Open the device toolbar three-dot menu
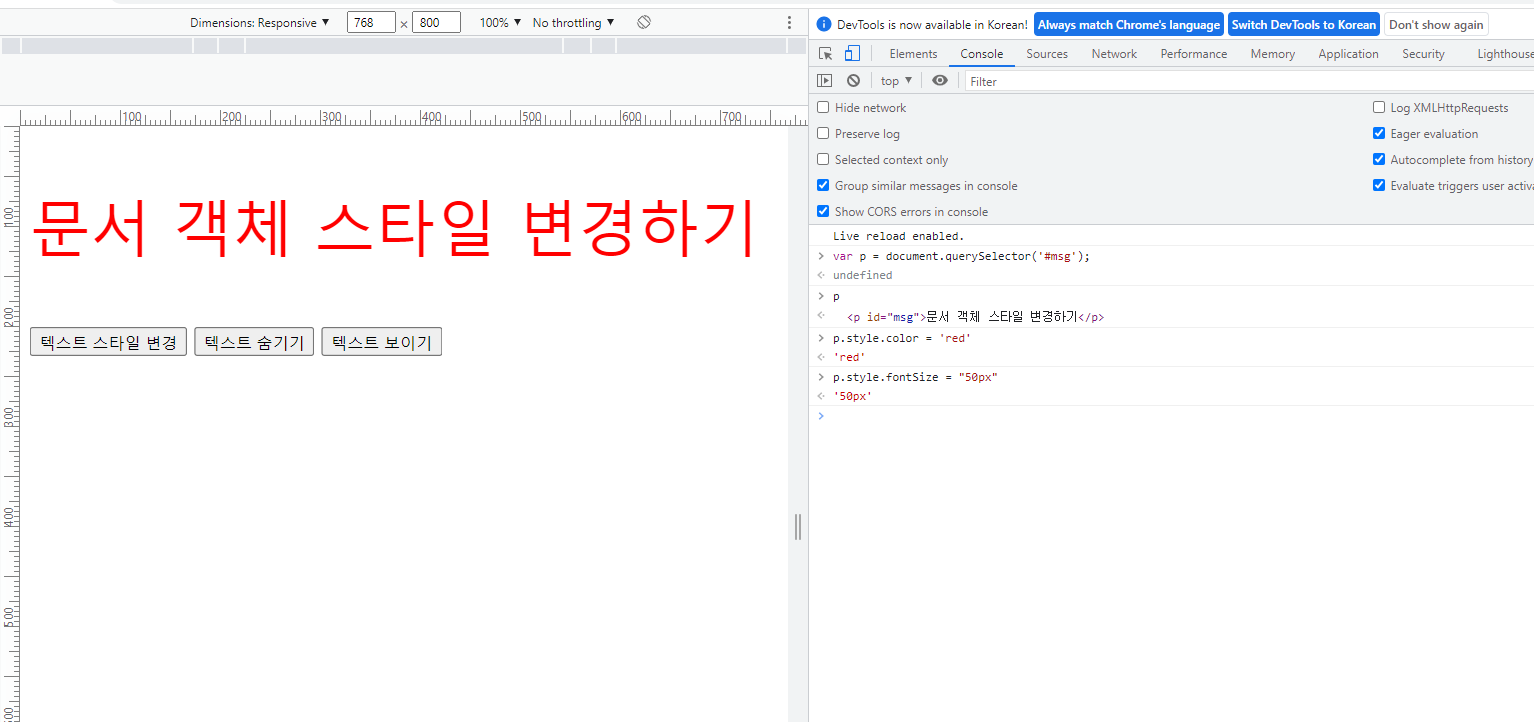1534x722 pixels. (789, 22)
